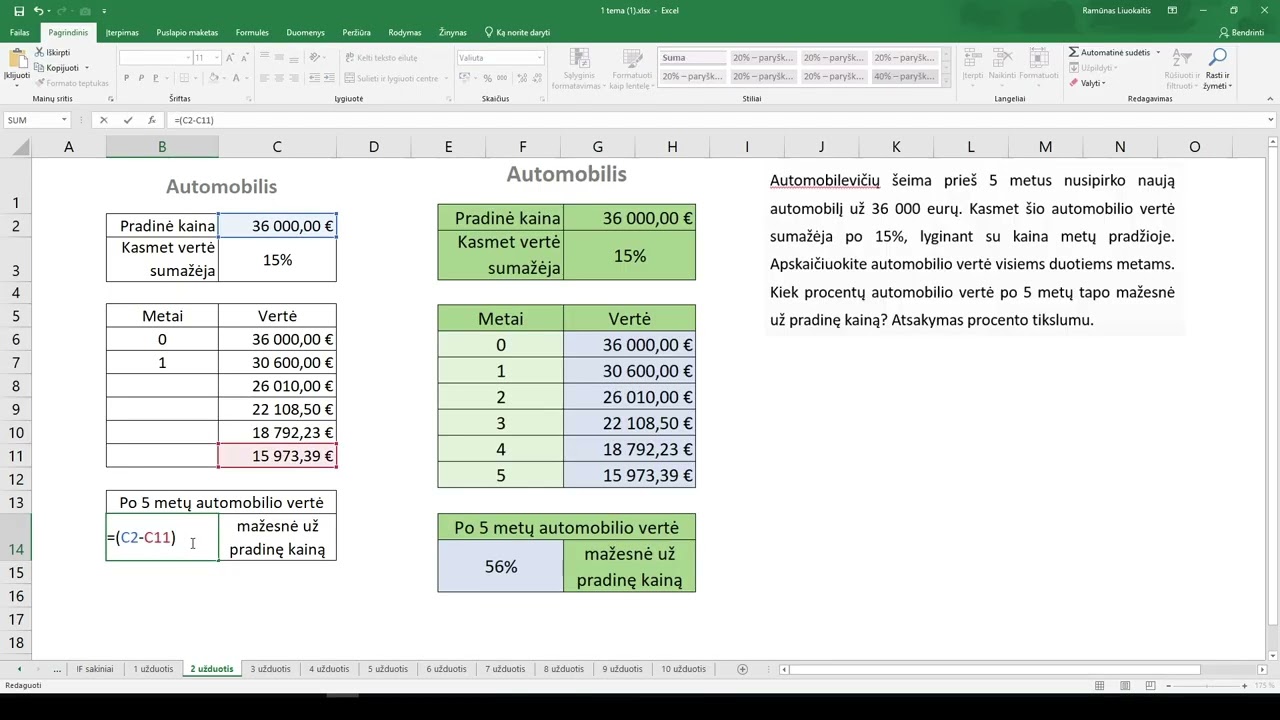This screenshot has height=720, width=1280.
Task: Click Kelti teksto eilutę wrap text
Action: click(381, 58)
